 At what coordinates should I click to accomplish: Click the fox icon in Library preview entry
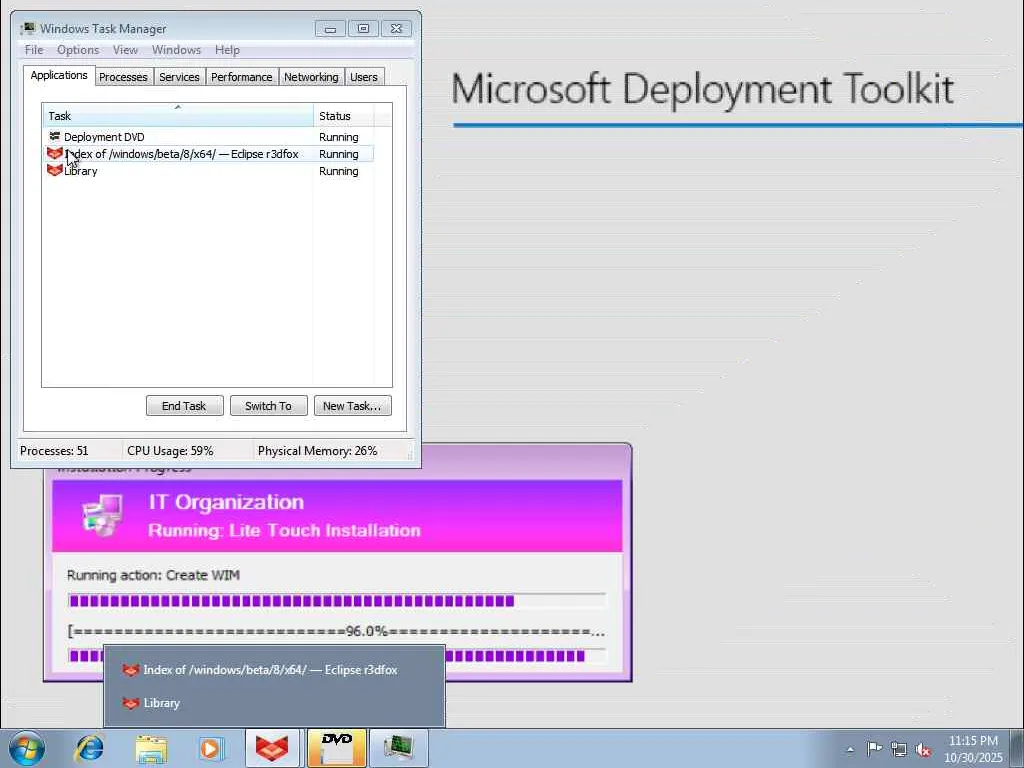tap(131, 703)
